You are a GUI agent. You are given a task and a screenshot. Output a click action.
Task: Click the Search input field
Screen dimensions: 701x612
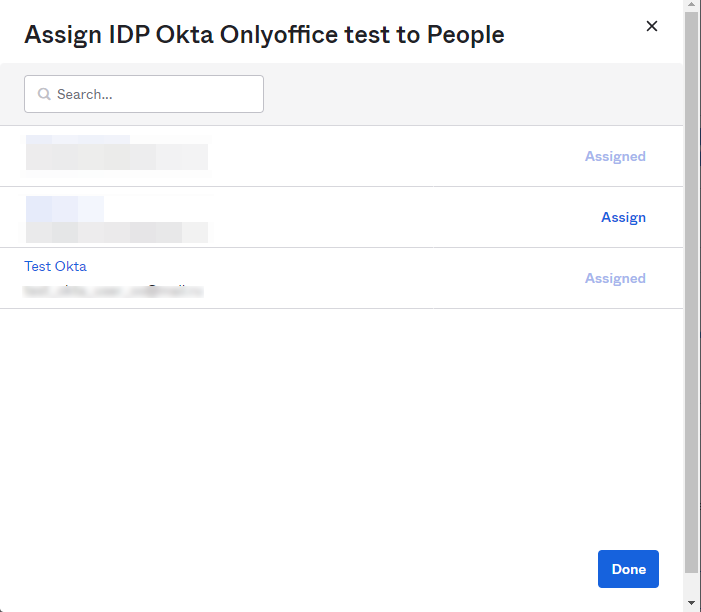click(x=144, y=94)
